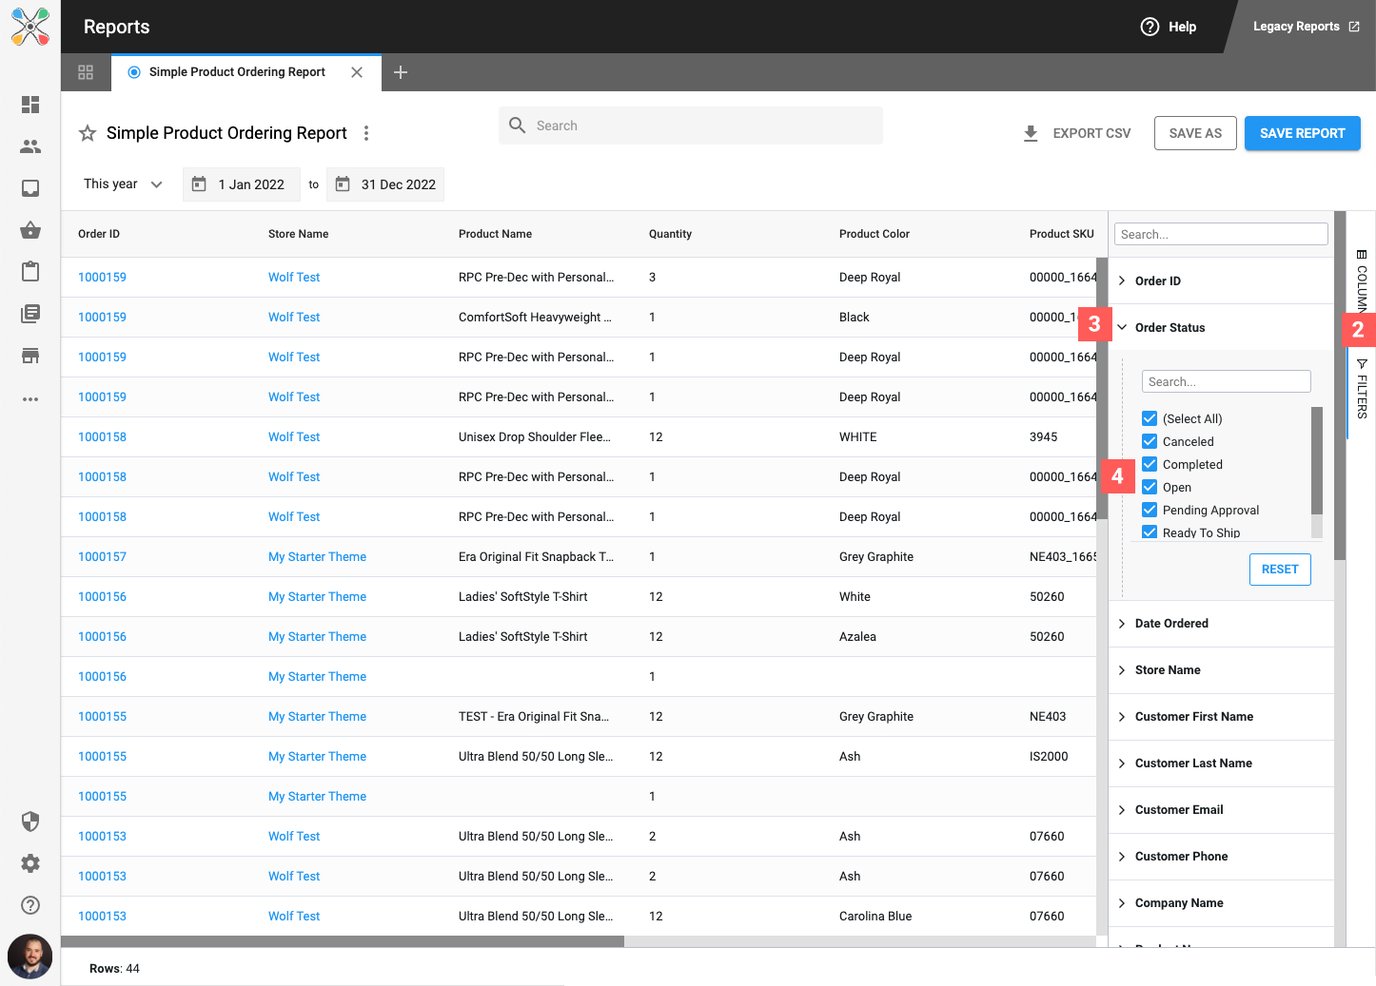
Task: Open the customers people icon in sidebar
Action: (30, 147)
